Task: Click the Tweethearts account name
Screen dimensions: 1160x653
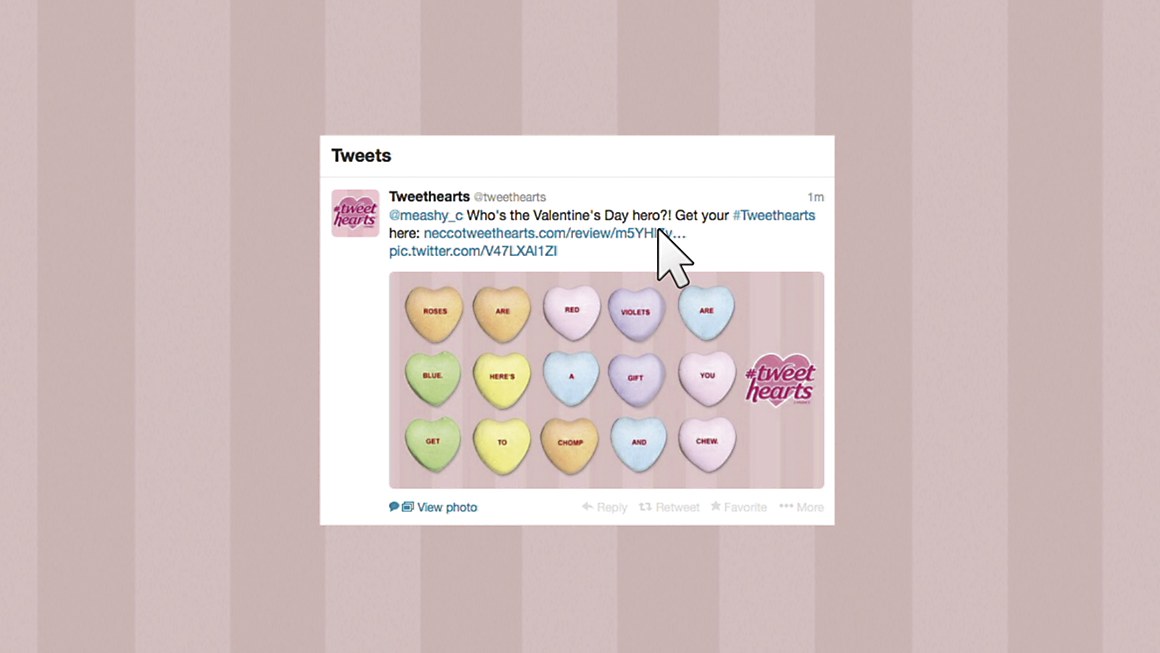Action: [x=429, y=196]
